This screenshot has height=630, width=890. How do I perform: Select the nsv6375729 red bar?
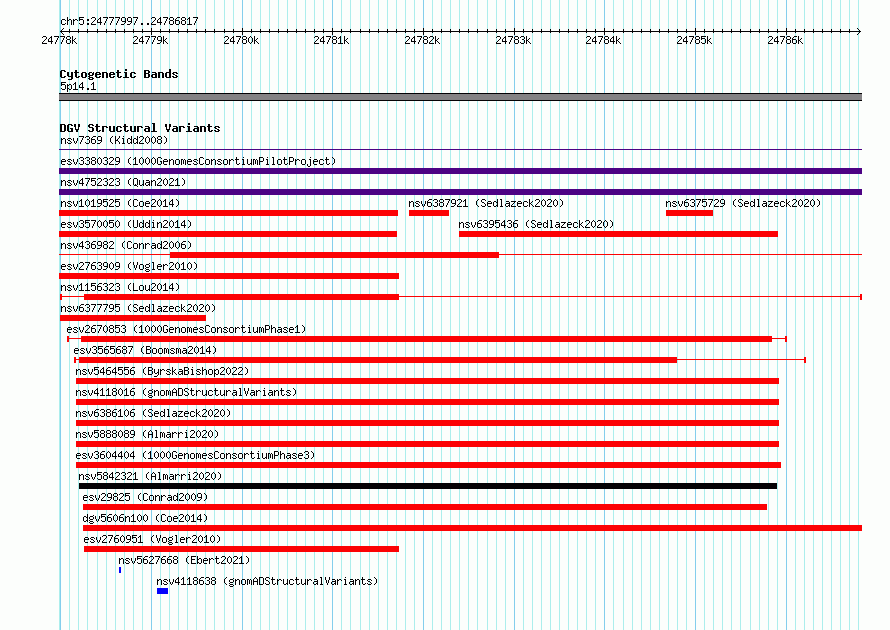point(689,213)
